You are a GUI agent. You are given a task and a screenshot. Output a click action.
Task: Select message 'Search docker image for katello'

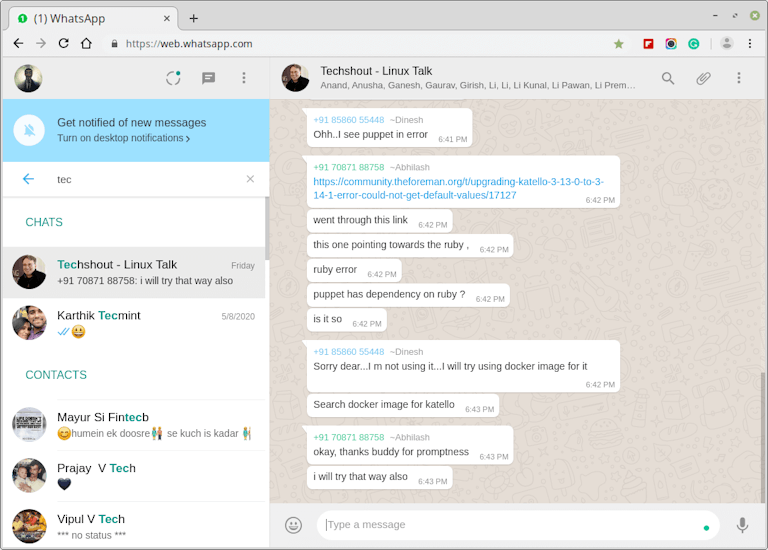[x=403, y=406]
